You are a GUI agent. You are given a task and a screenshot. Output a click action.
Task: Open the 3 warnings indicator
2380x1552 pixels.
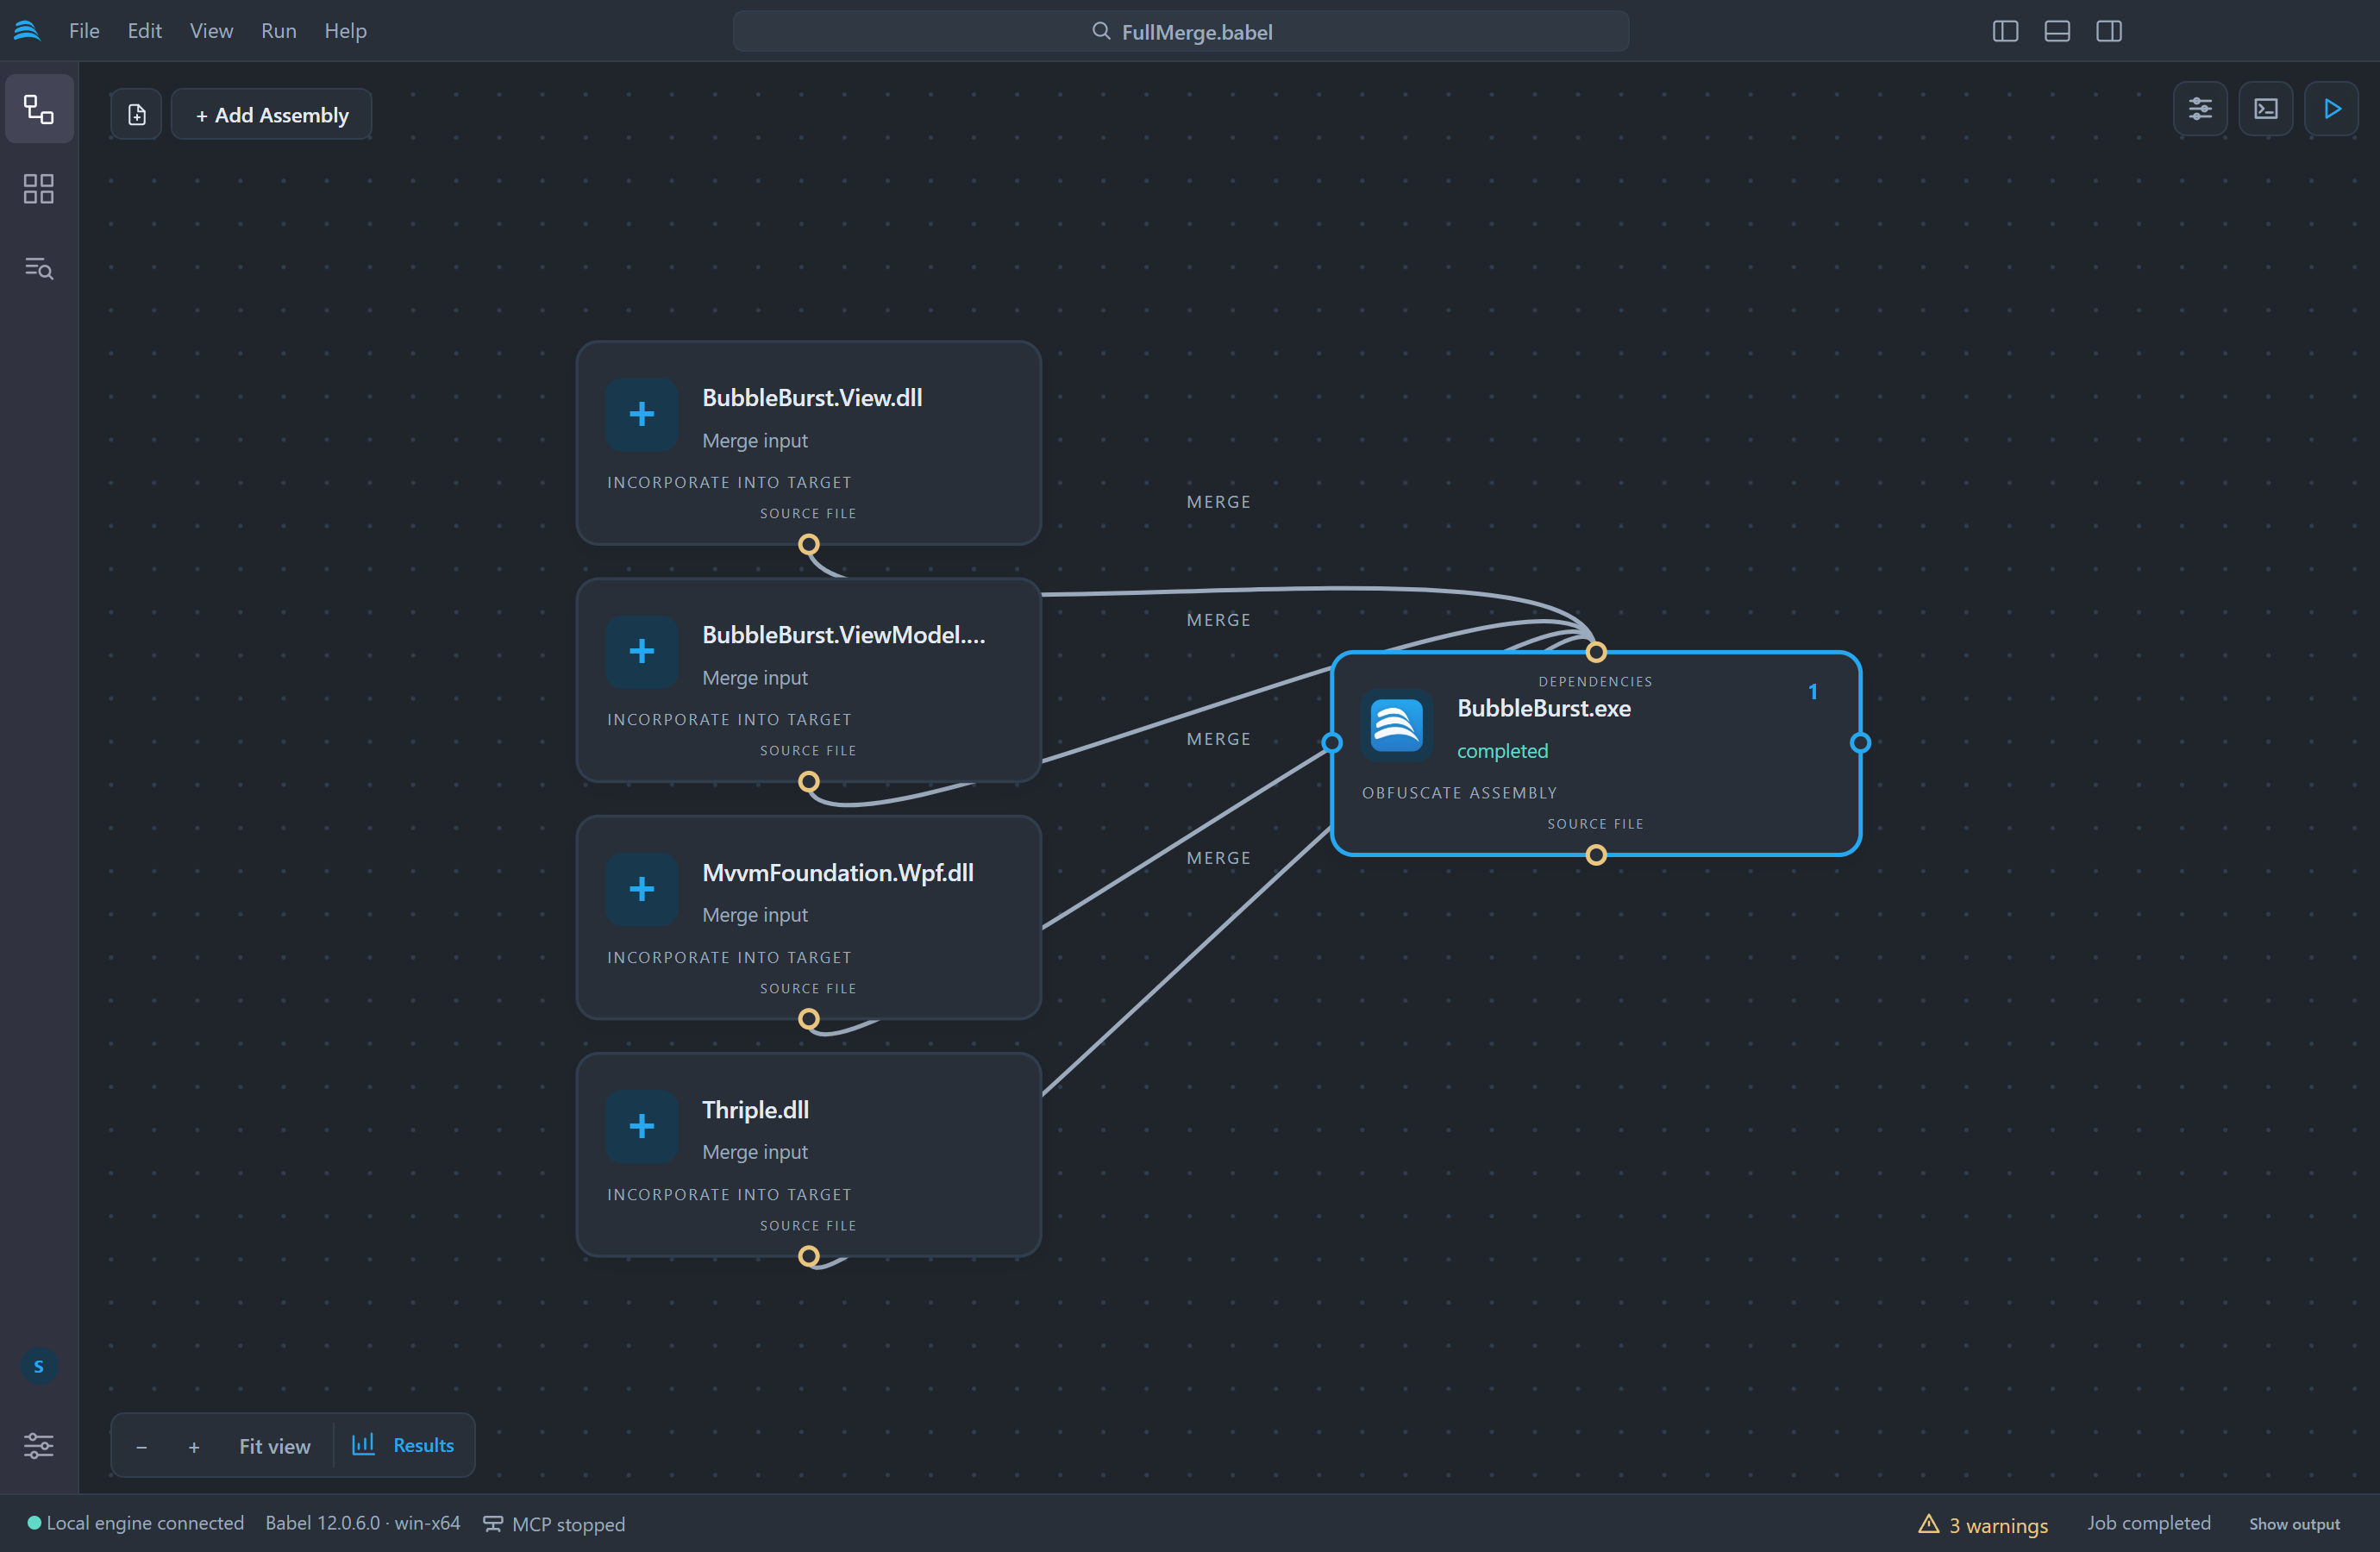coord(1983,1525)
